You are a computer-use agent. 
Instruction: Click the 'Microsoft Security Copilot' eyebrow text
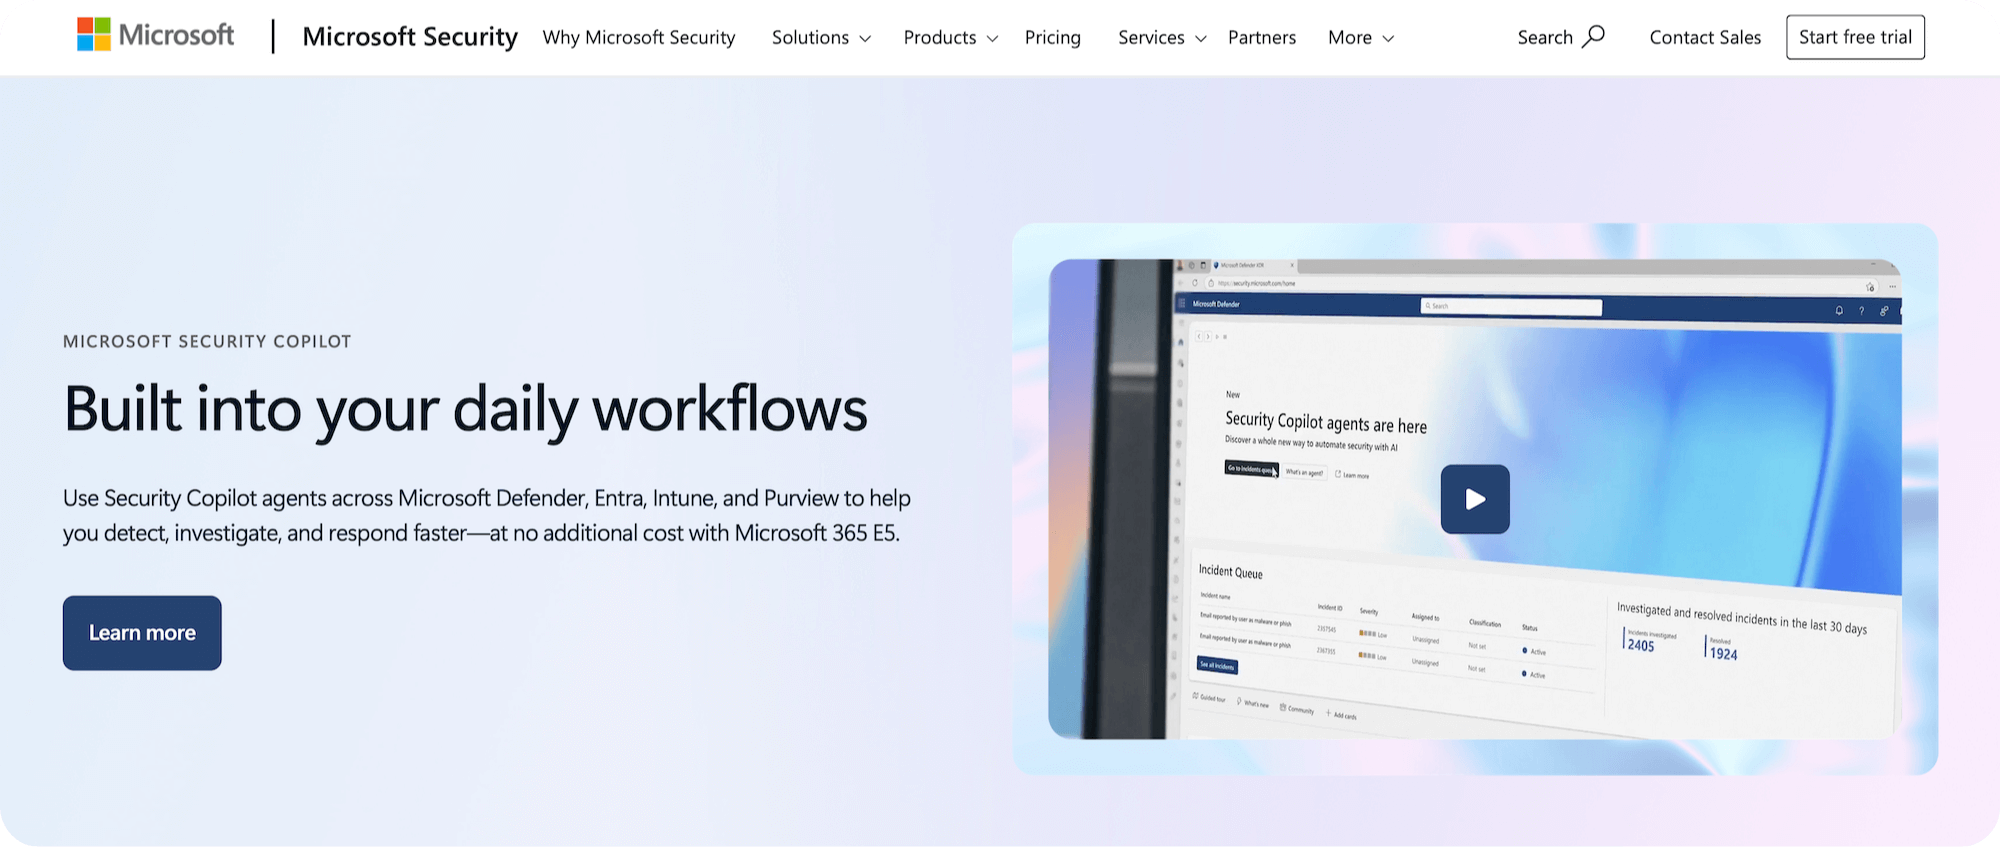207,341
